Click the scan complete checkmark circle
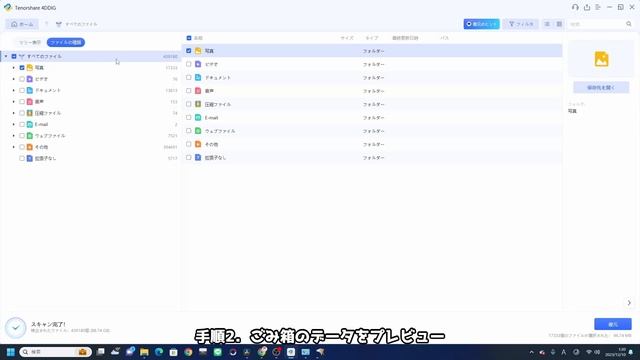Screen dimensions: 640x360 [x=16, y=327]
